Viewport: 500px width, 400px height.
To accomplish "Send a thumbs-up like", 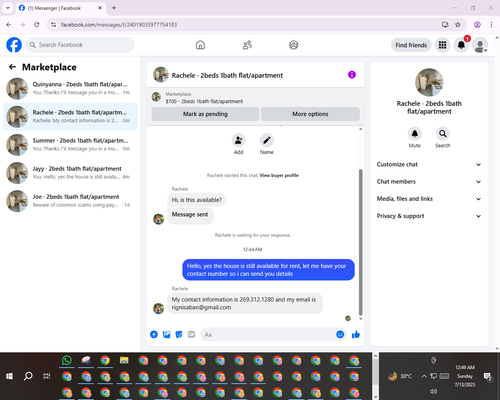I will point(356,334).
